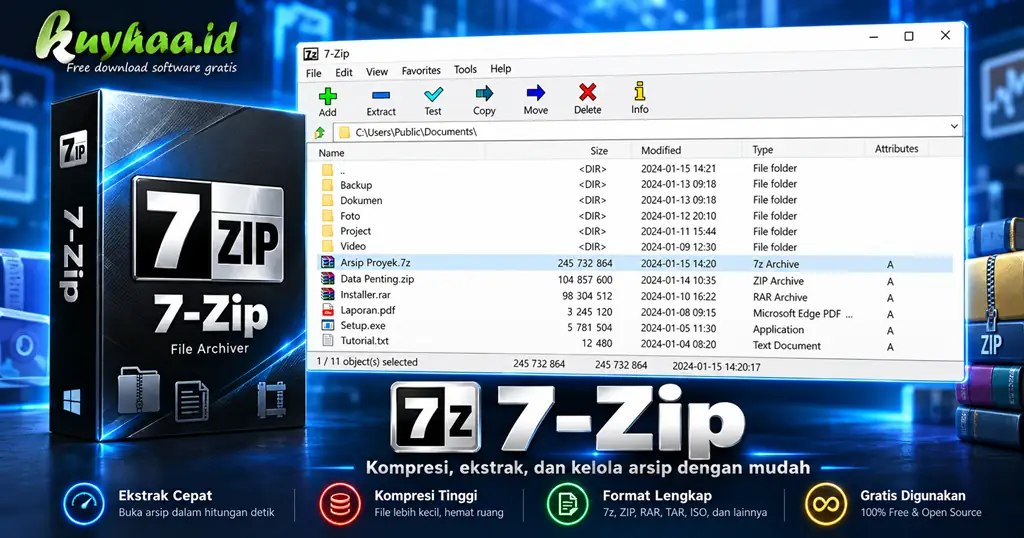Go up one folder level icon

pyautogui.click(x=319, y=133)
